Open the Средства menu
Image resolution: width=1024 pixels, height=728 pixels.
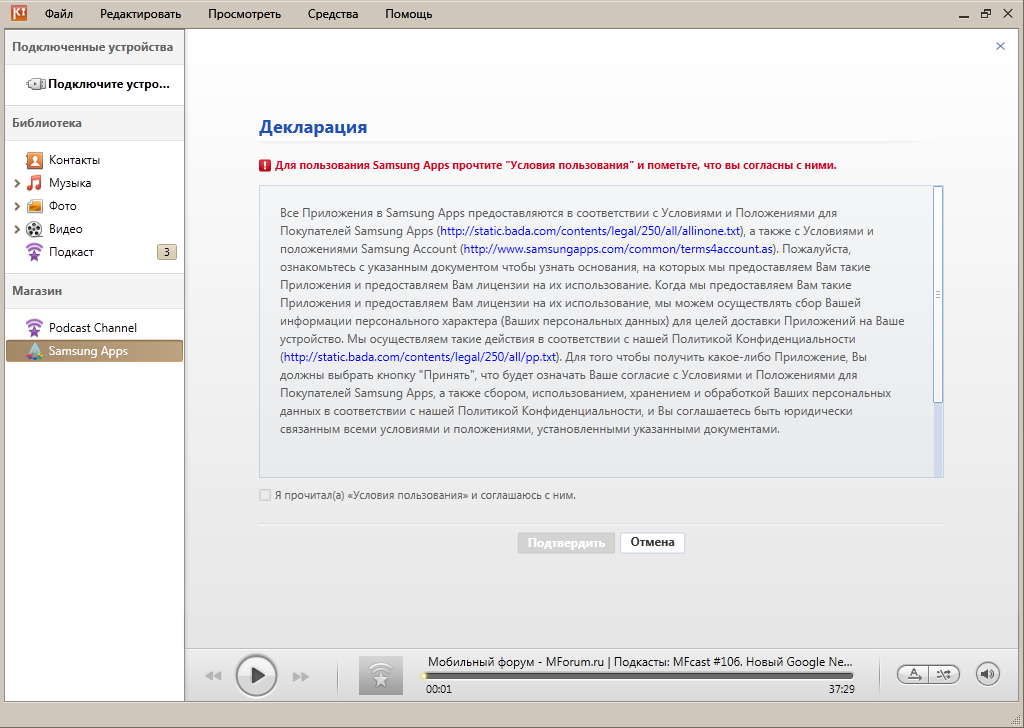(333, 14)
